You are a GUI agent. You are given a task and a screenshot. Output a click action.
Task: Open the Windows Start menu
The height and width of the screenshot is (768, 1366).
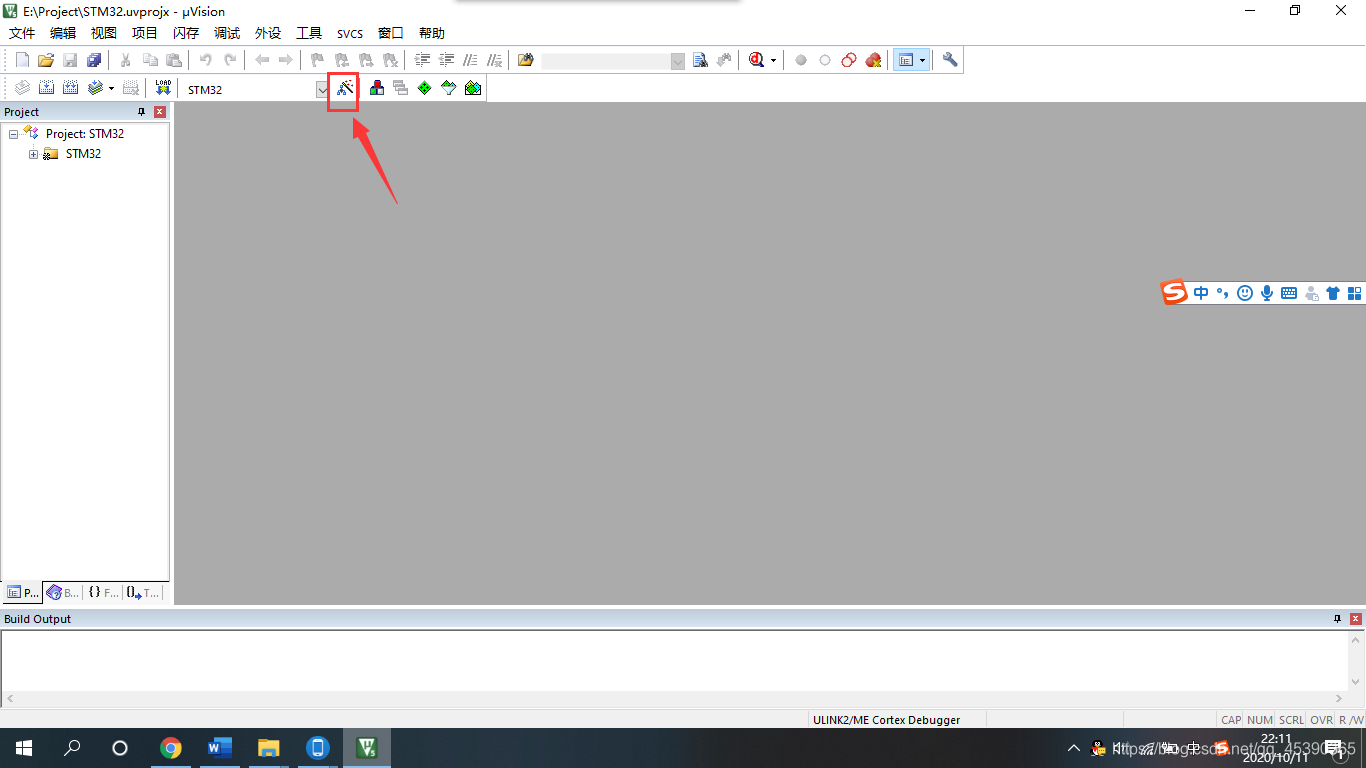tap(24, 748)
